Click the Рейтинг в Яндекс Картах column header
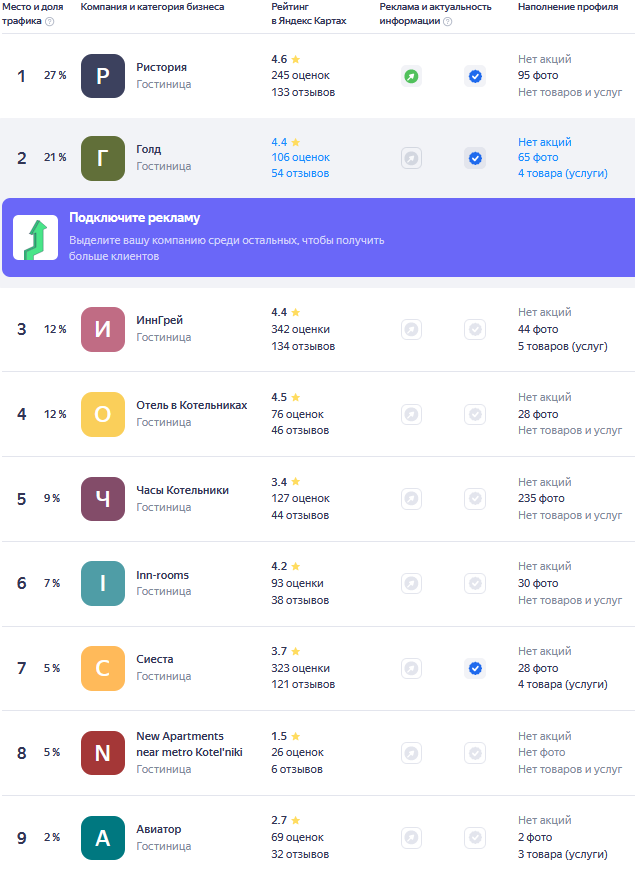This screenshot has width=635, height=875. [309, 14]
